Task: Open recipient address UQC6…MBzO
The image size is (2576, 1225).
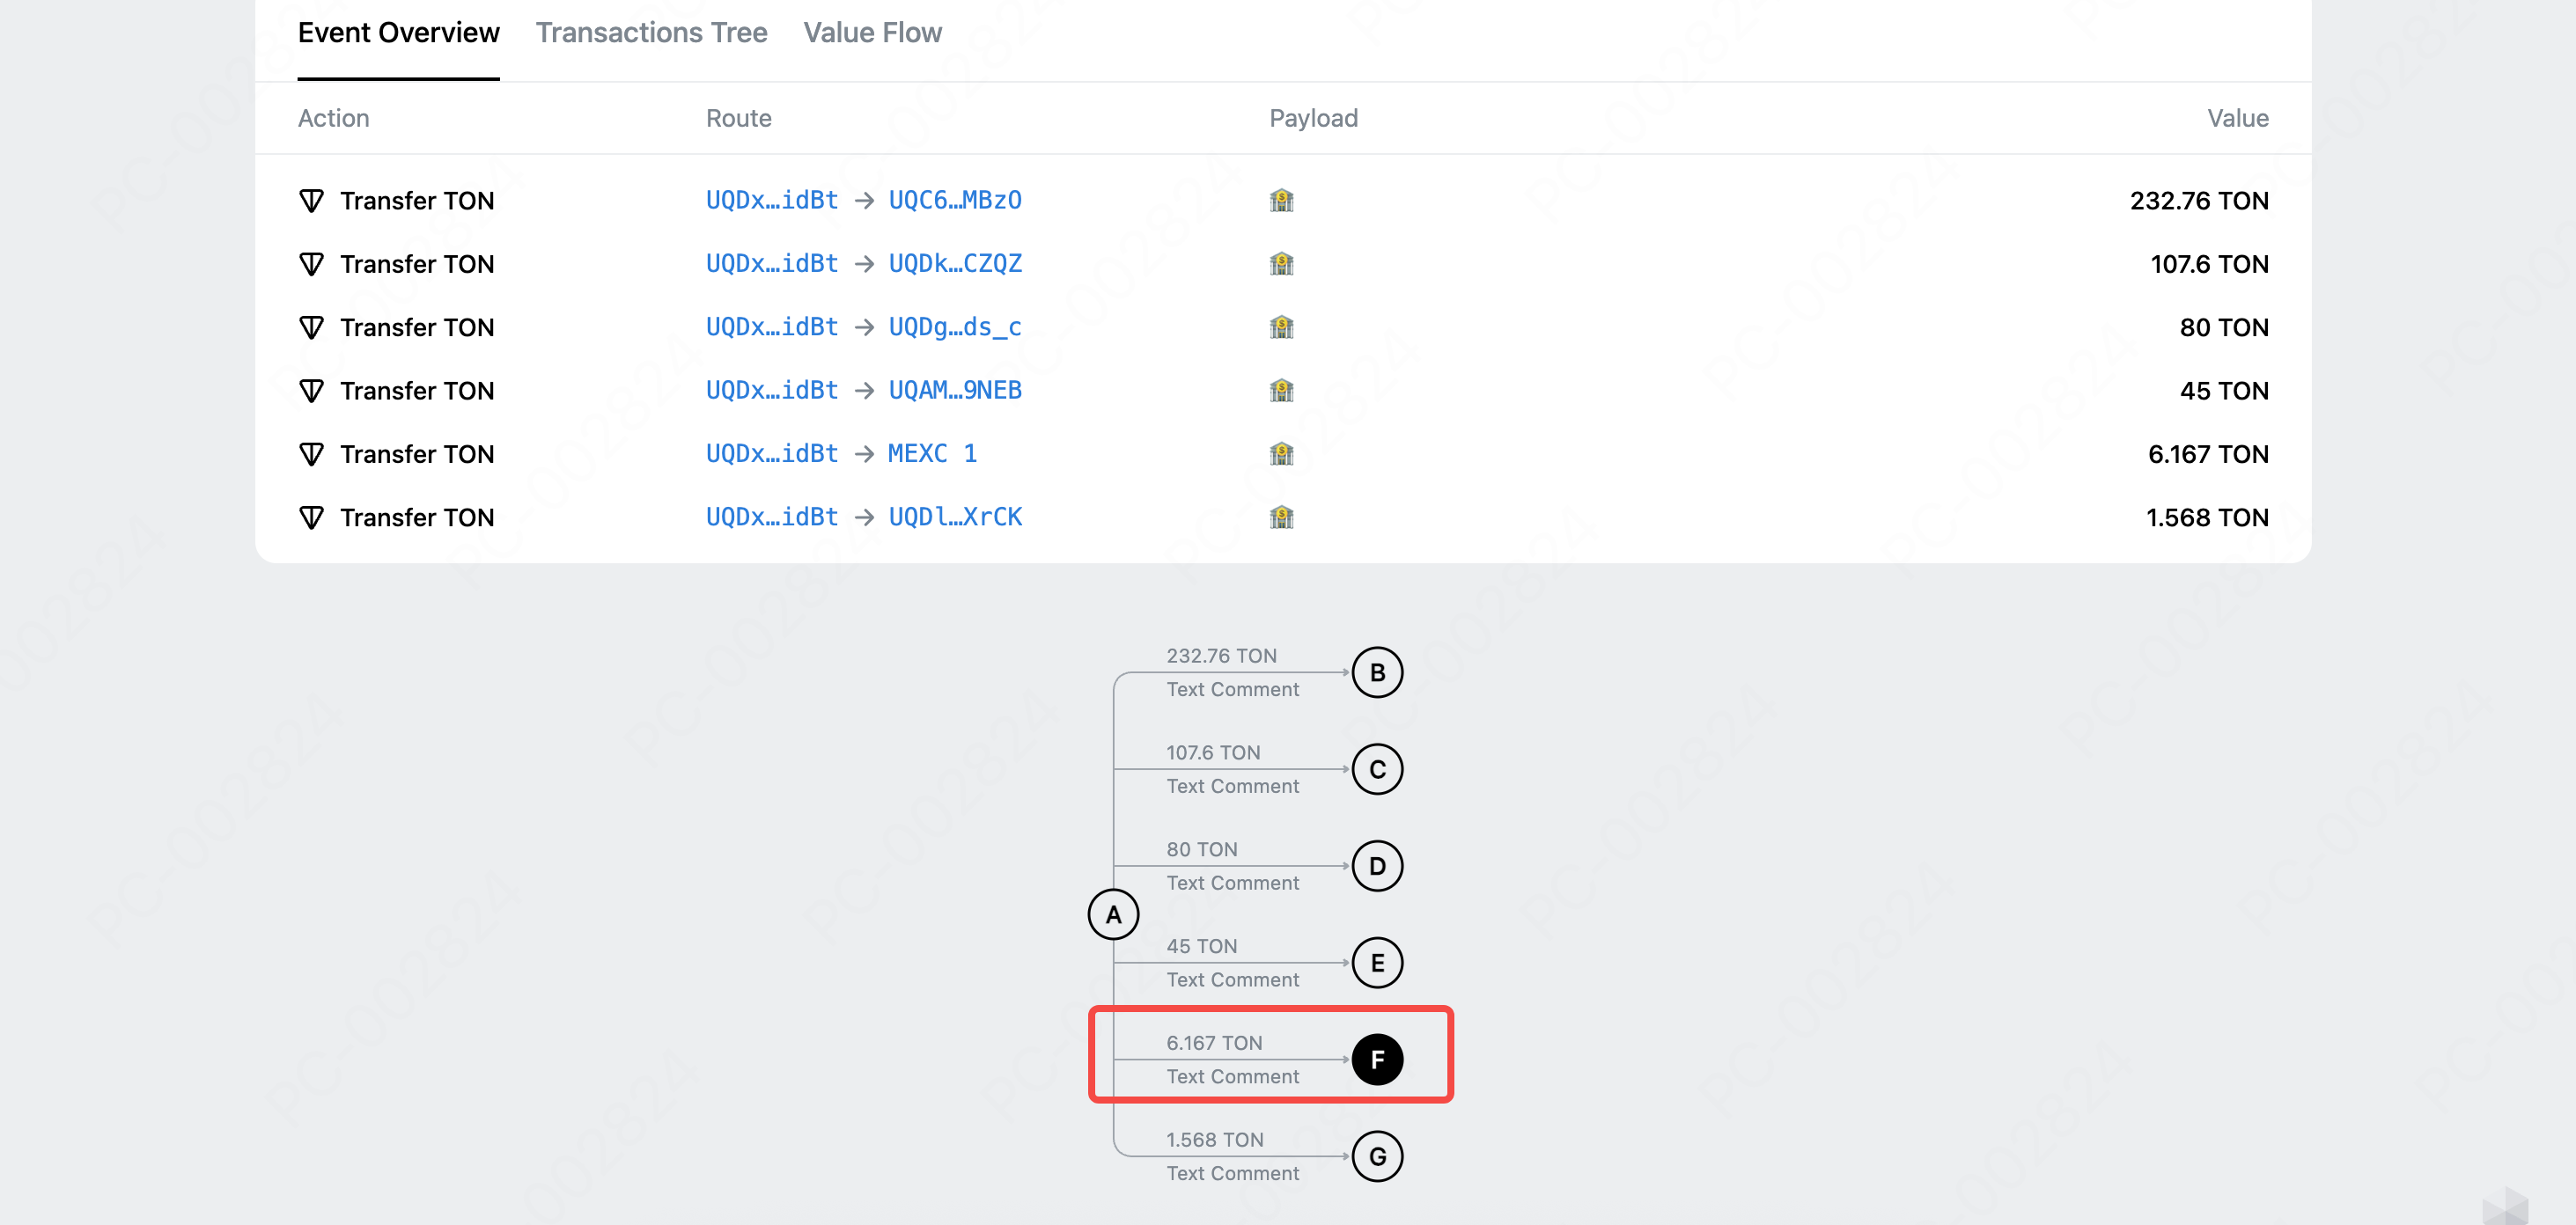Action: (x=955, y=200)
